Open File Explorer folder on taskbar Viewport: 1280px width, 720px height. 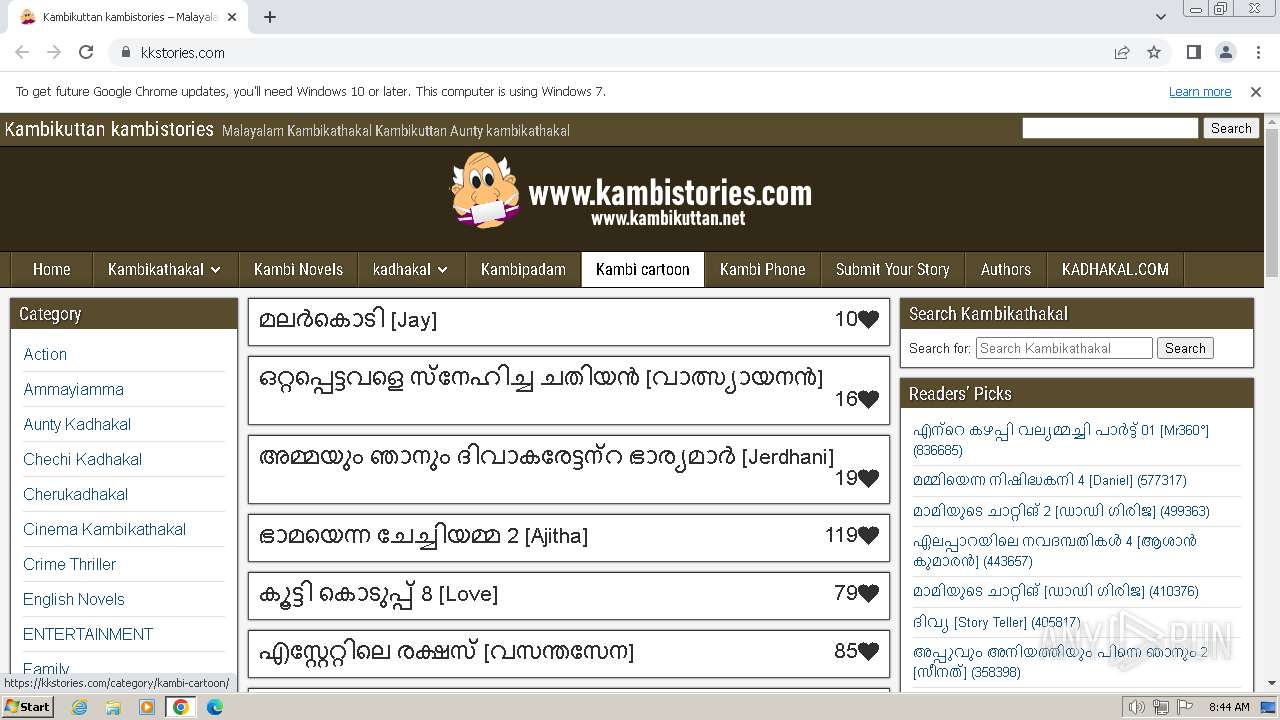coord(113,707)
